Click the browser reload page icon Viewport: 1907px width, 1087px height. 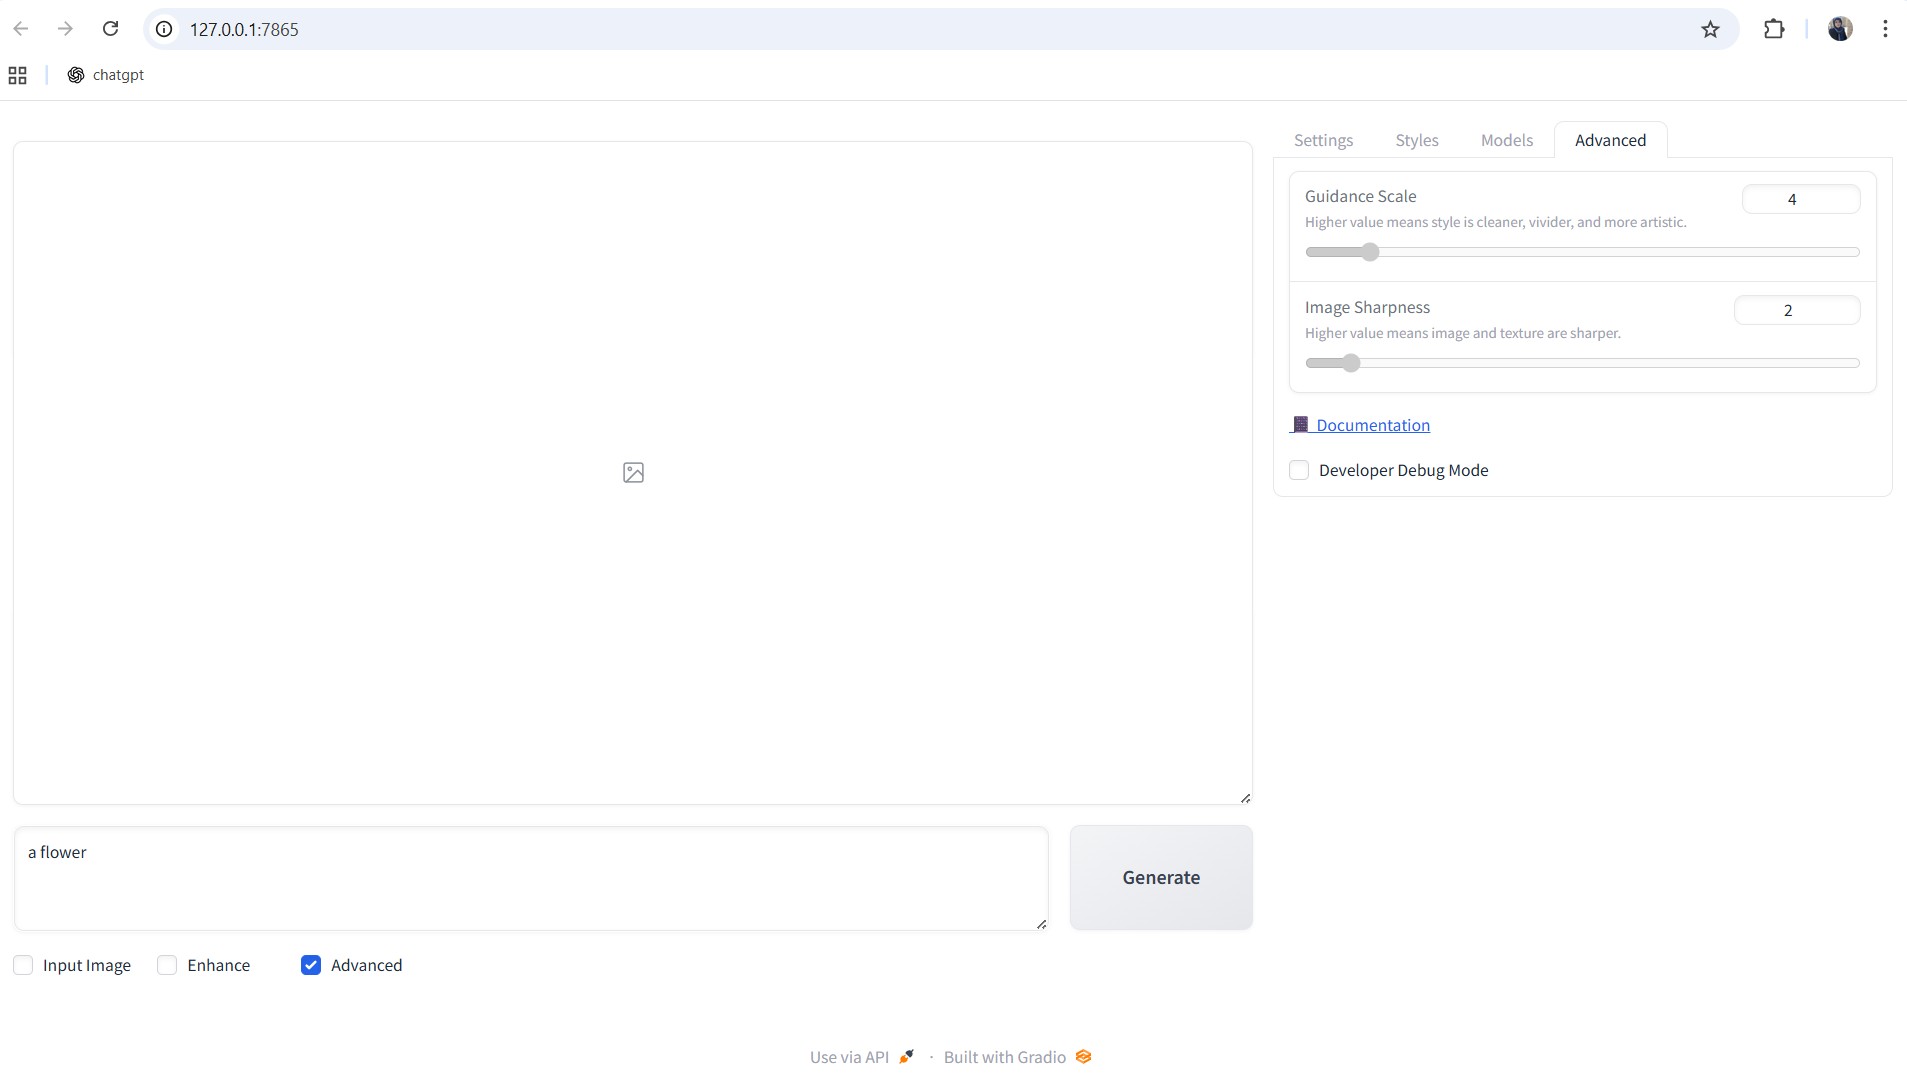111,29
